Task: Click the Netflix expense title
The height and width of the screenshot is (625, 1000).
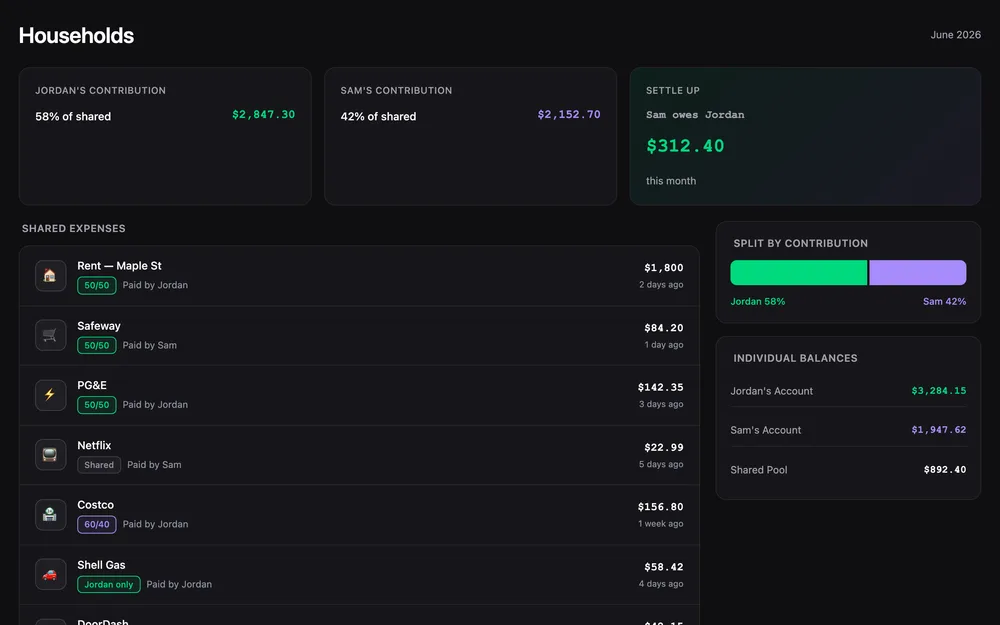Action: tap(94, 445)
